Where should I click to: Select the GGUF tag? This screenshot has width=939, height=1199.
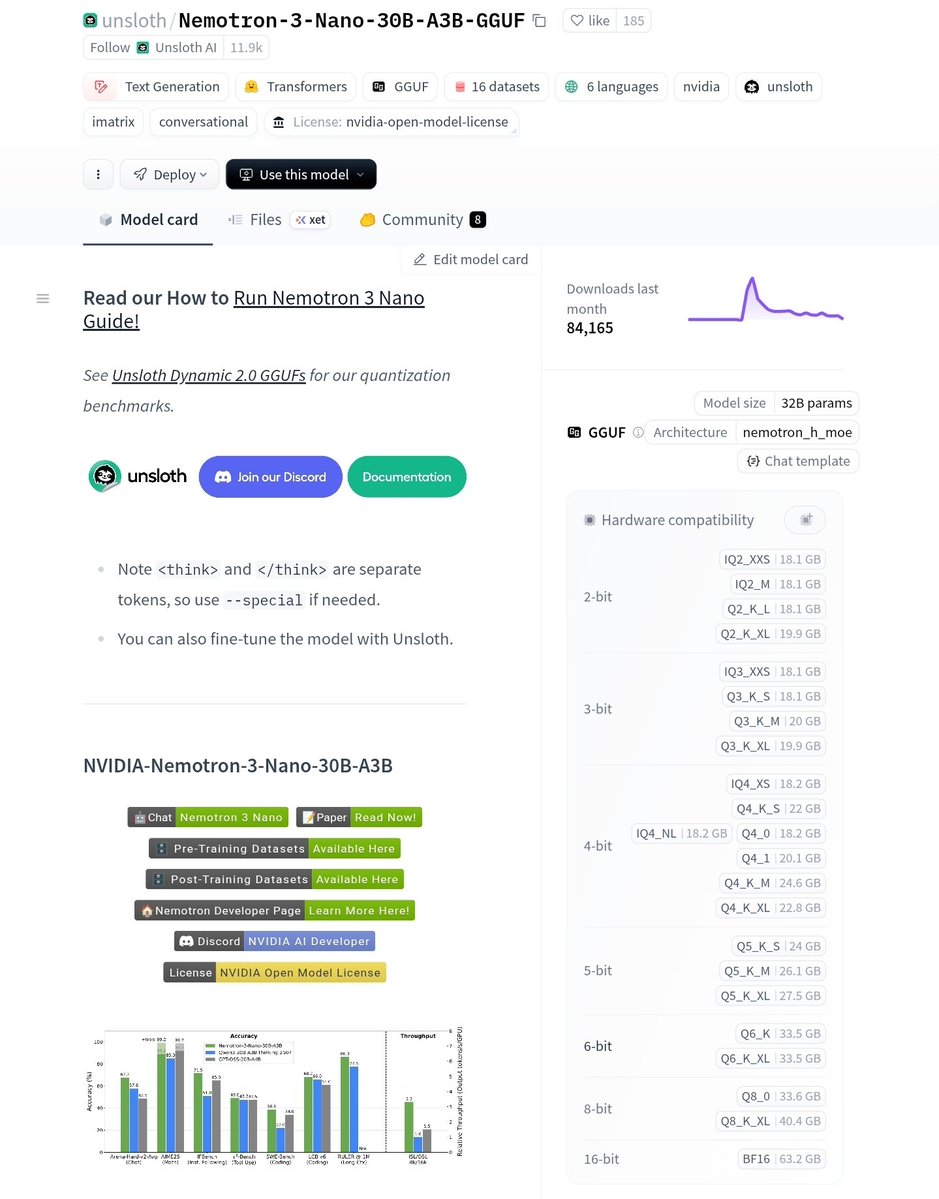[400, 86]
